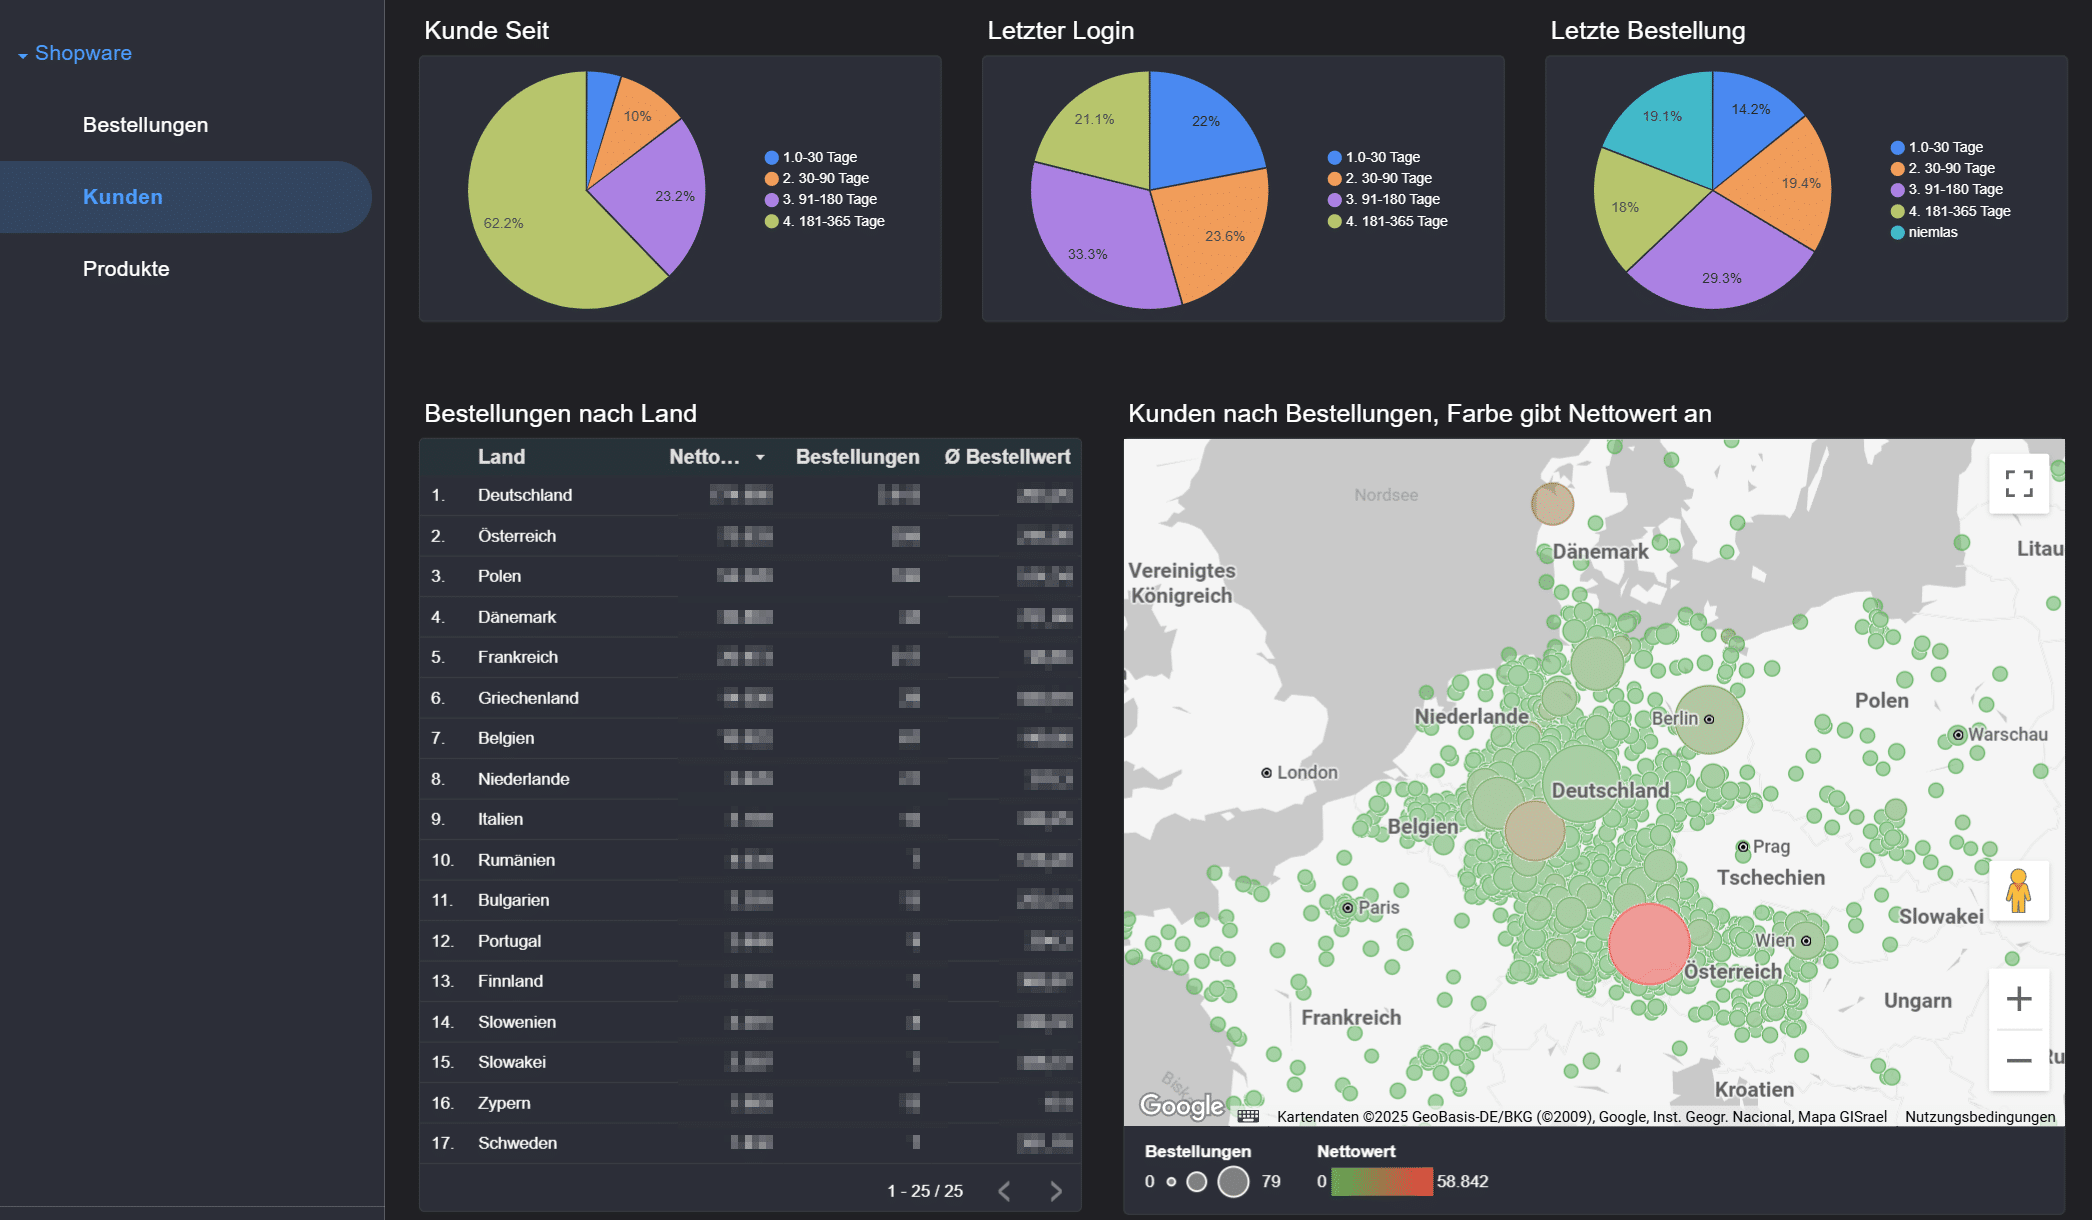Click the Nettowert color gradient legend
The width and height of the screenshot is (2092, 1220).
tap(1381, 1181)
